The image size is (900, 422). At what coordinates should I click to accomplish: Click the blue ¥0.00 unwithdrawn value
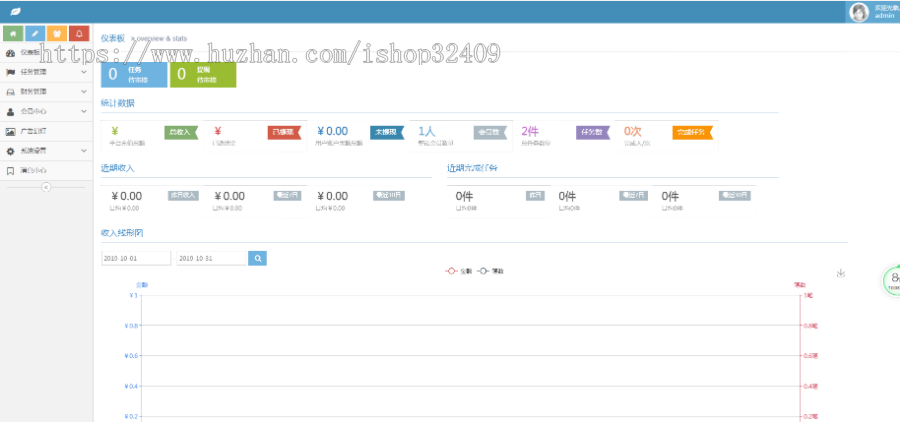pyautogui.click(x=333, y=131)
